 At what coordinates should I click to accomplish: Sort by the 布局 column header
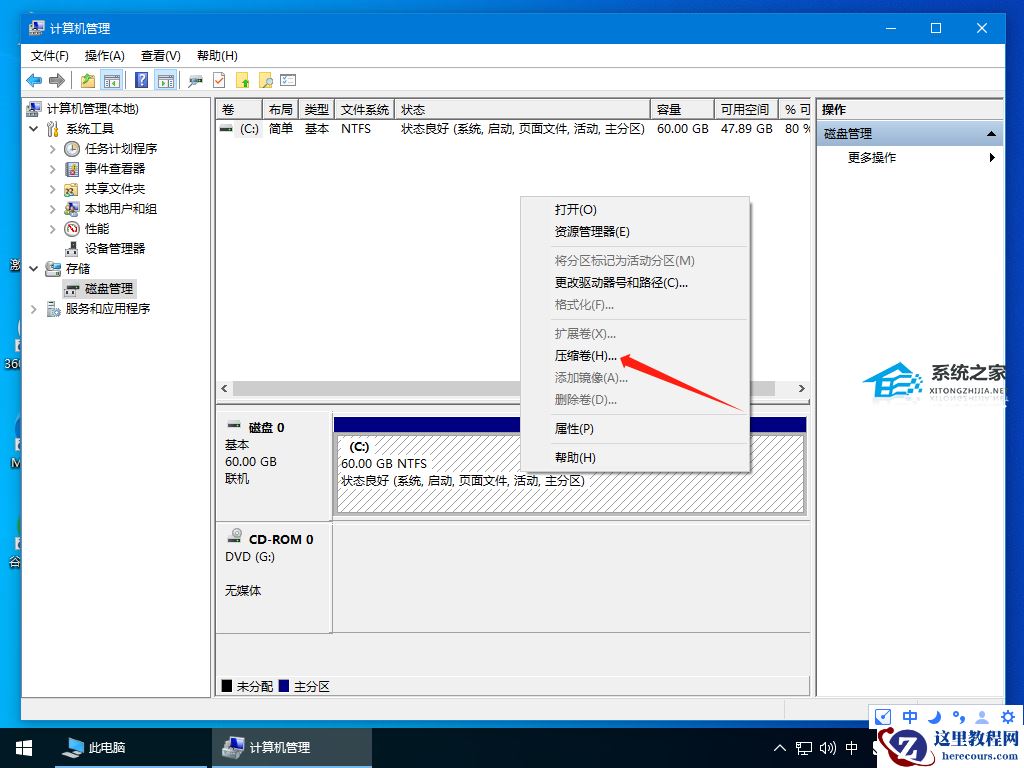pos(280,109)
